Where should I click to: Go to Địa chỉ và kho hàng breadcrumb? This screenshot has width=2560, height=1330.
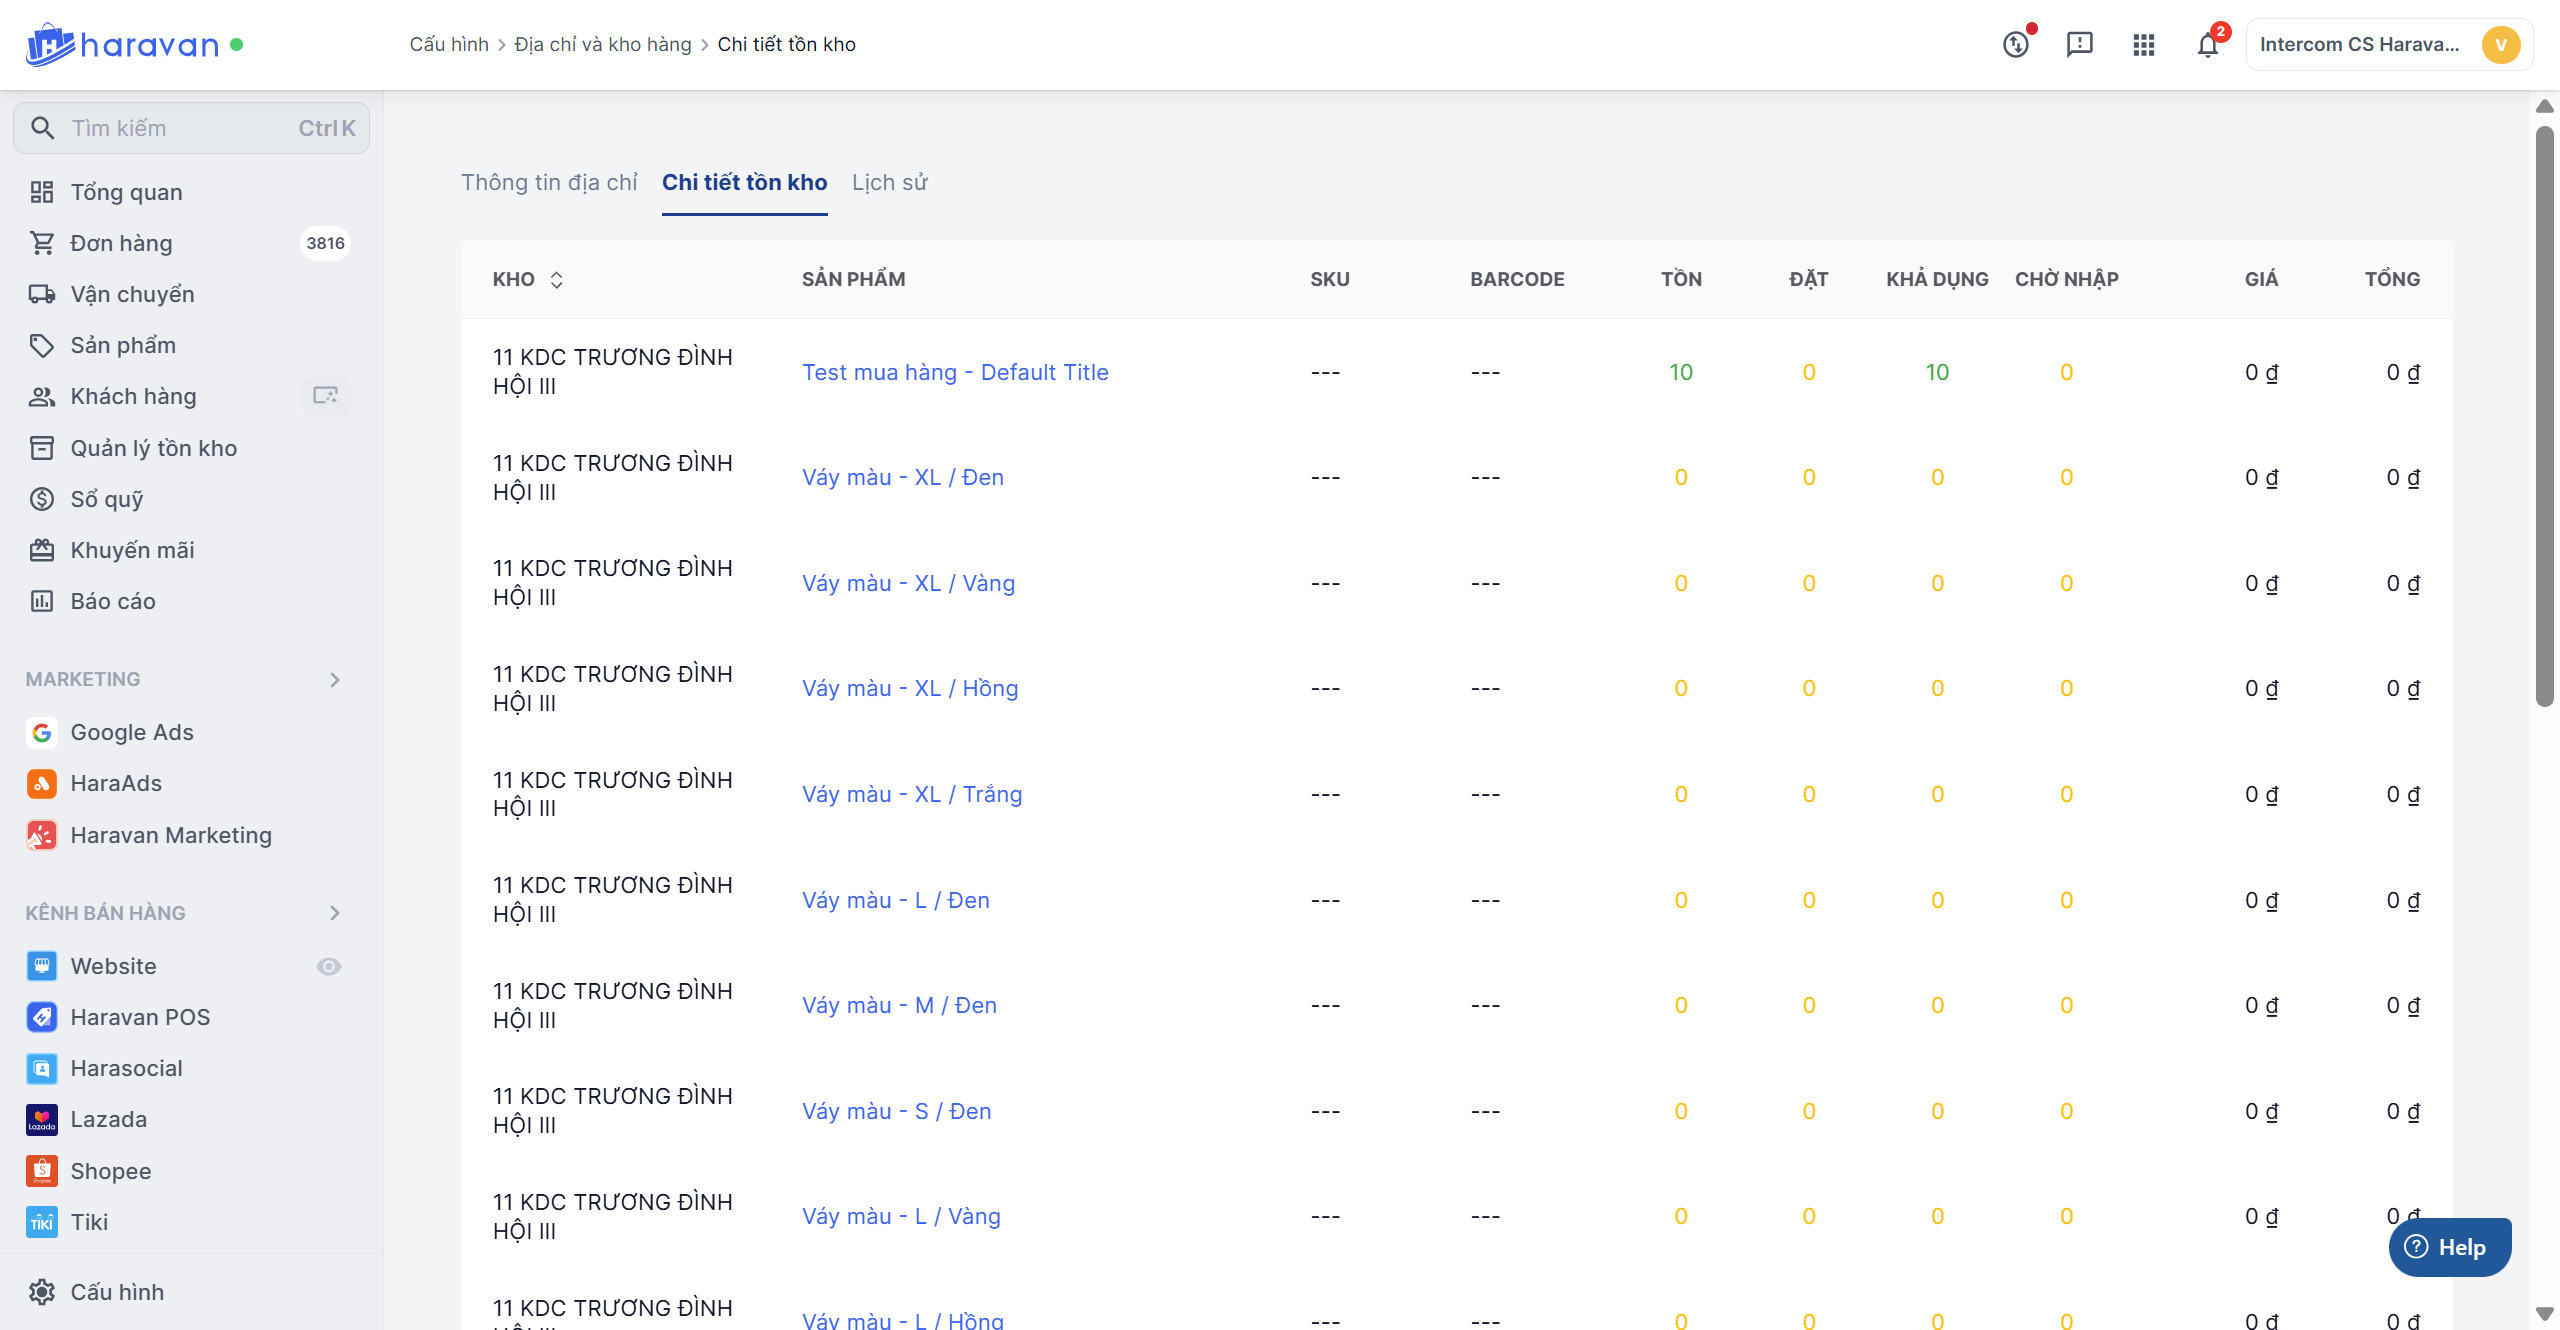pos(602,45)
